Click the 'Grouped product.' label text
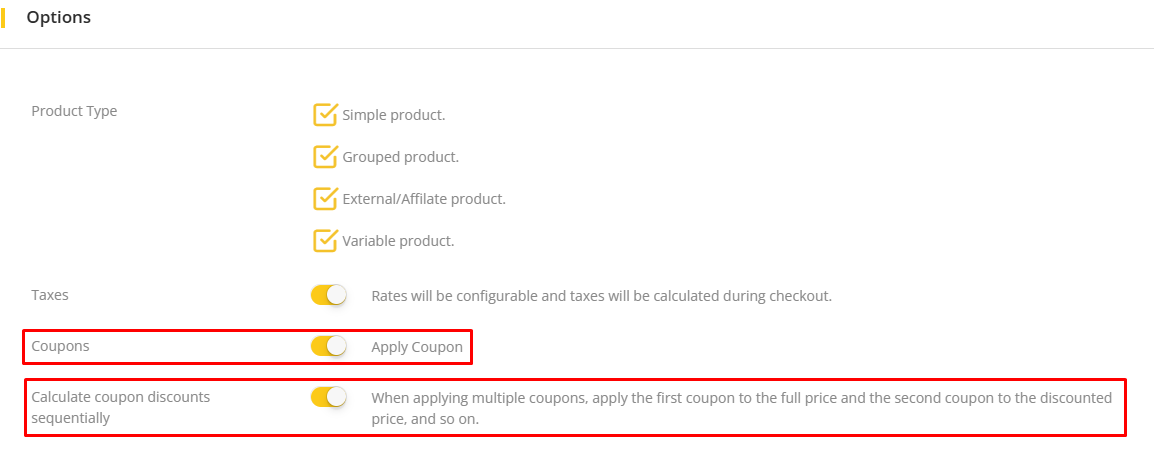The width and height of the screenshot is (1174, 463). pyautogui.click(x=401, y=157)
